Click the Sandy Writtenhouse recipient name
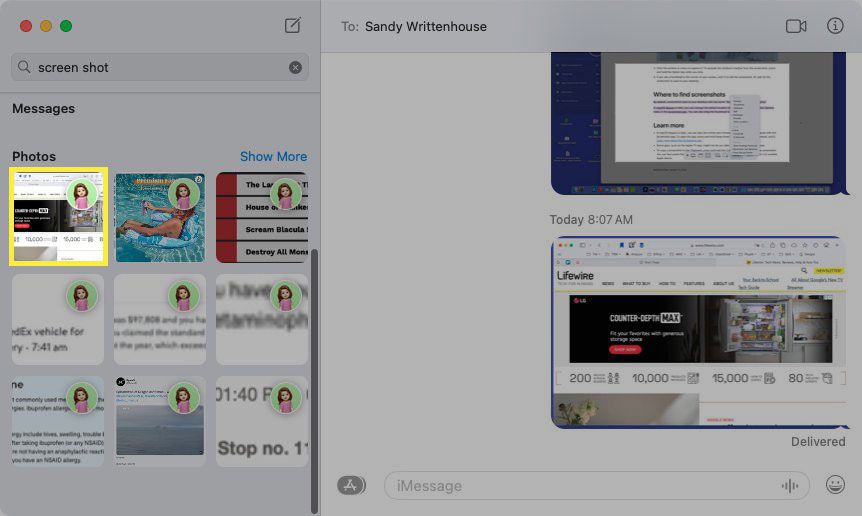This screenshot has width=862, height=516. (x=428, y=26)
